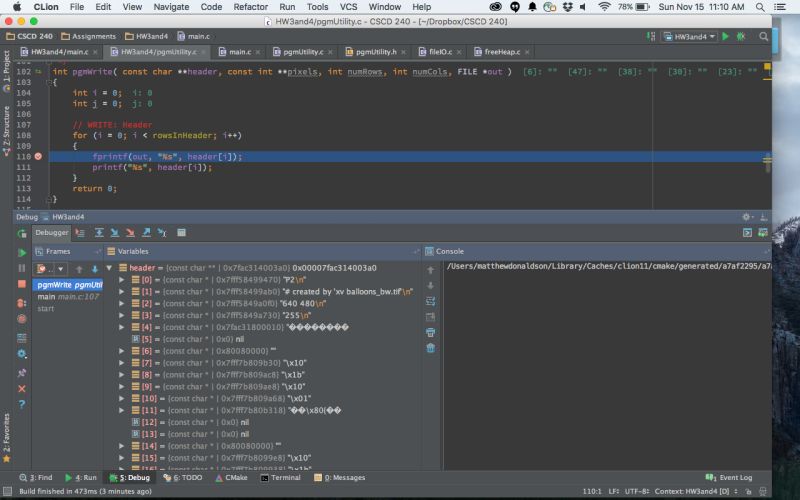Collapse the header variable node
Screen dimensions: 800x500
(x=109, y=268)
